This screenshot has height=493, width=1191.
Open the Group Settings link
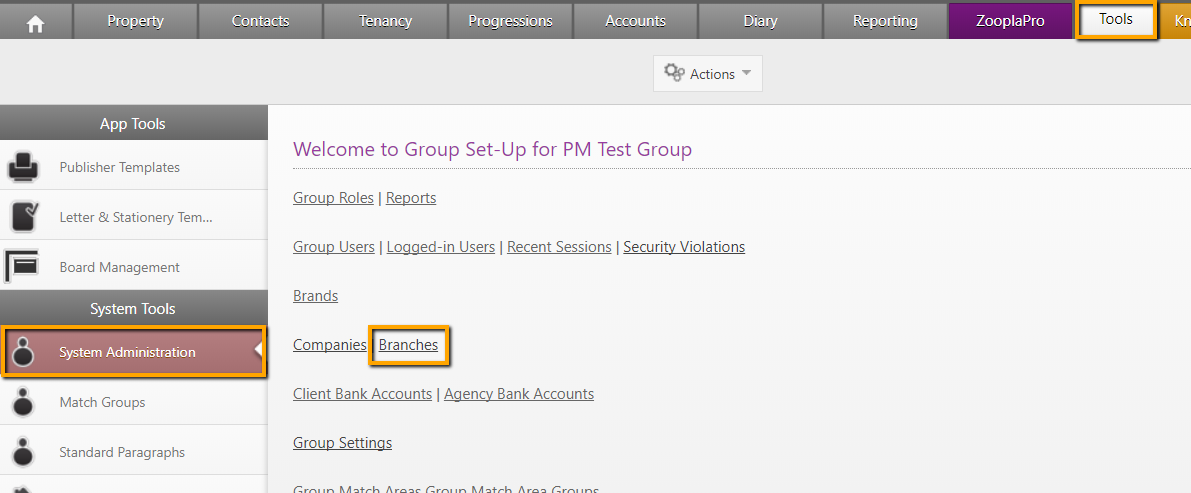point(342,443)
